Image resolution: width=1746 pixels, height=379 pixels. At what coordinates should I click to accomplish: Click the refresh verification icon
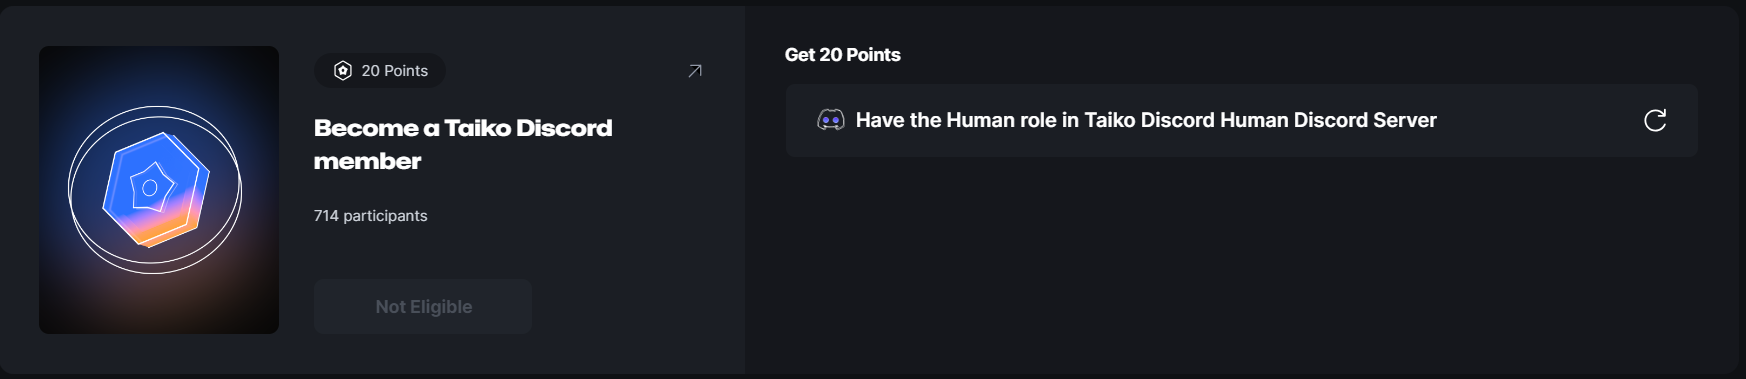click(x=1655, y=120)
